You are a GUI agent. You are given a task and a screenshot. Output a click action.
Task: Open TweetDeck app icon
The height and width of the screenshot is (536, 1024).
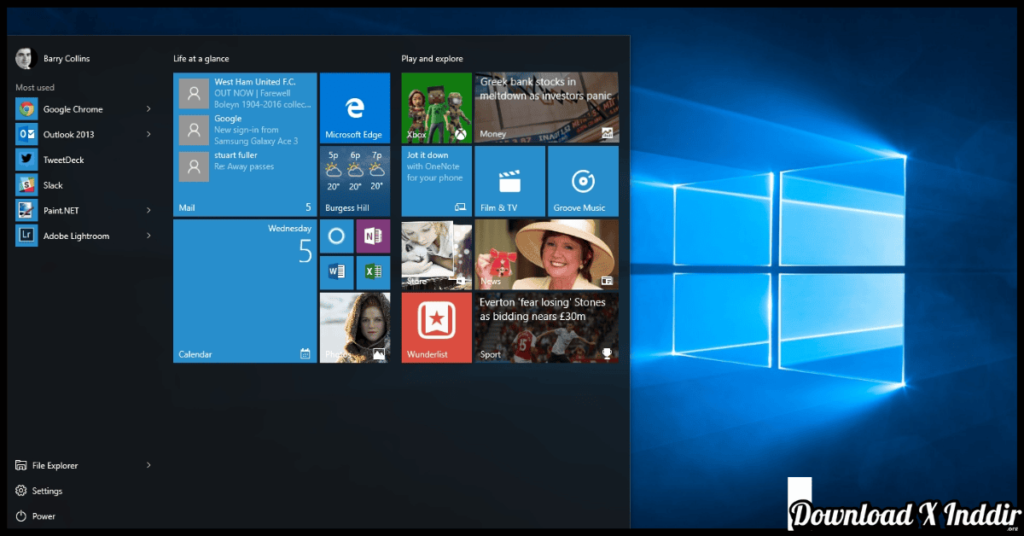(x=26, y=159)
